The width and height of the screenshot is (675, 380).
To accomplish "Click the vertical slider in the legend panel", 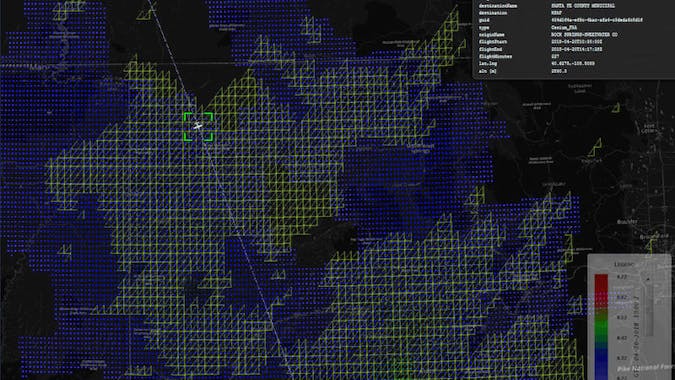I will [649, 306].
